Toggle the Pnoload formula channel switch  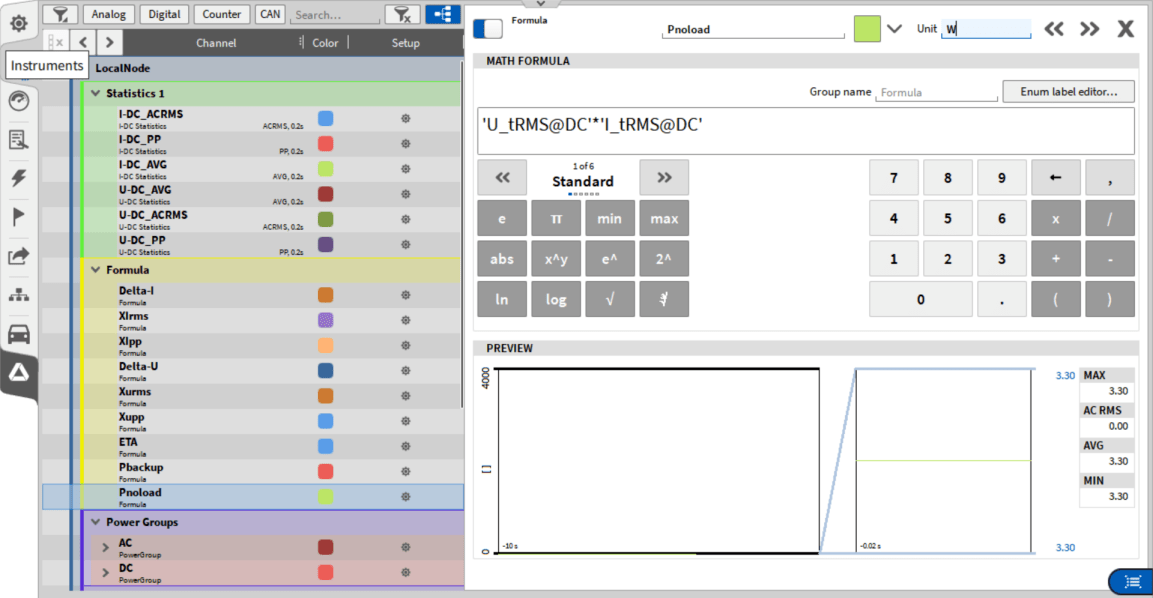tap(488, 28)
